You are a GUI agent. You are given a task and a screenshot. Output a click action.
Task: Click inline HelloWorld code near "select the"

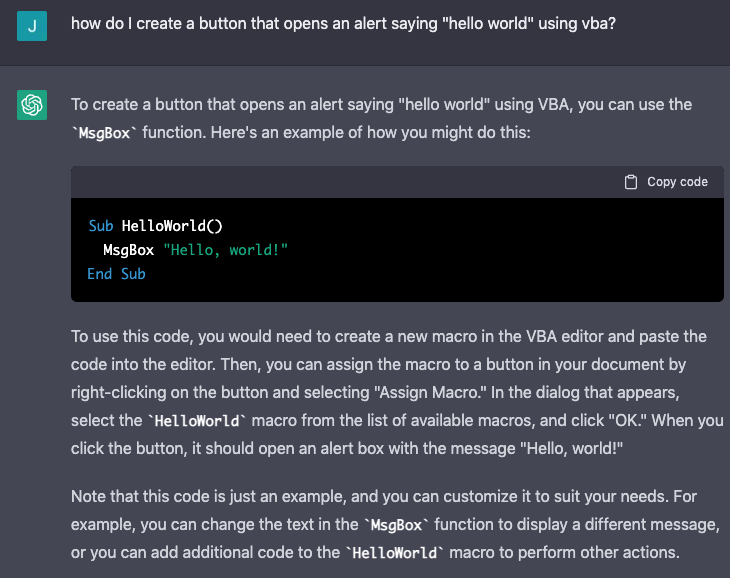[197, 421]
